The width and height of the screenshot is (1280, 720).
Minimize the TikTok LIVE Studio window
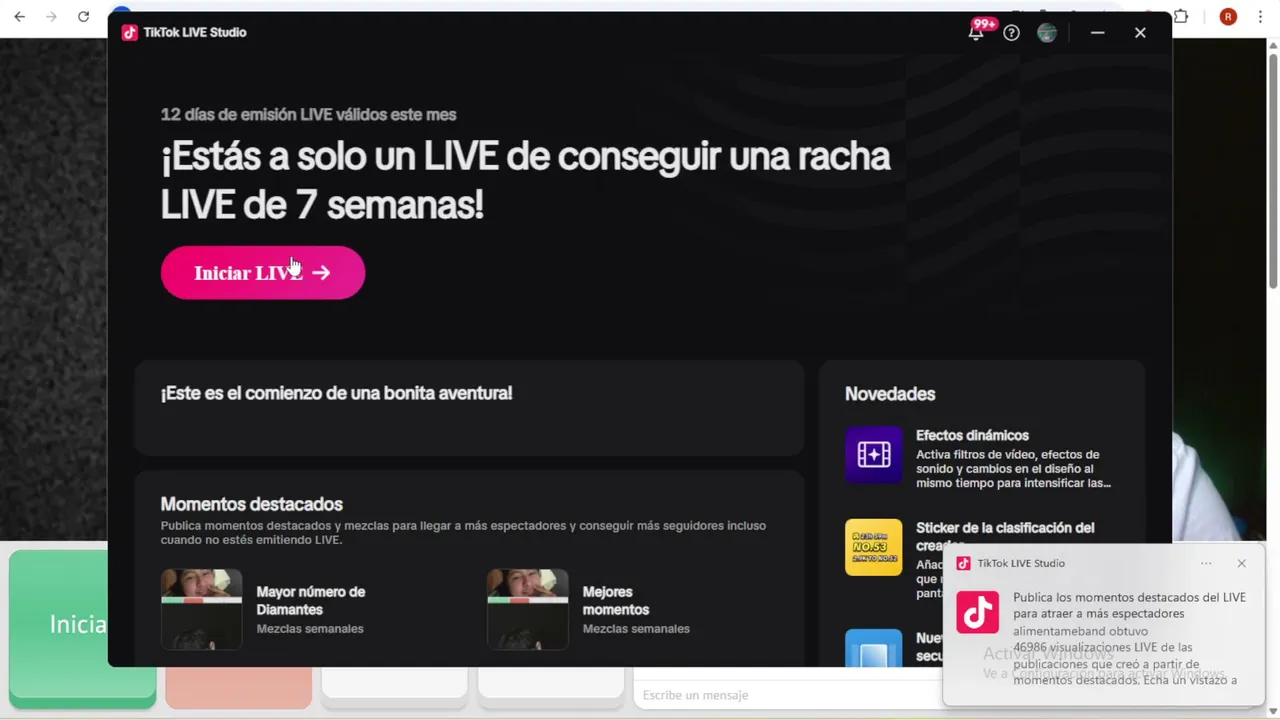click(1097, 33)
